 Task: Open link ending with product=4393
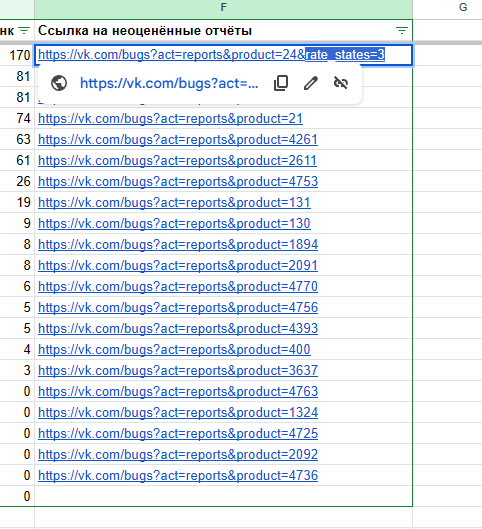pyautogui.click(x=178, y=328)
